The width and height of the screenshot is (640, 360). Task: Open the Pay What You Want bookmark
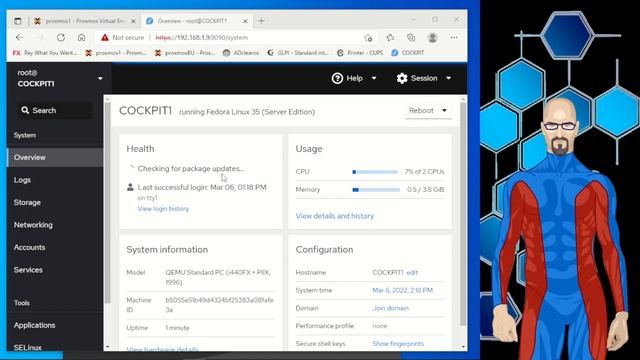click(x=45, y=53)
